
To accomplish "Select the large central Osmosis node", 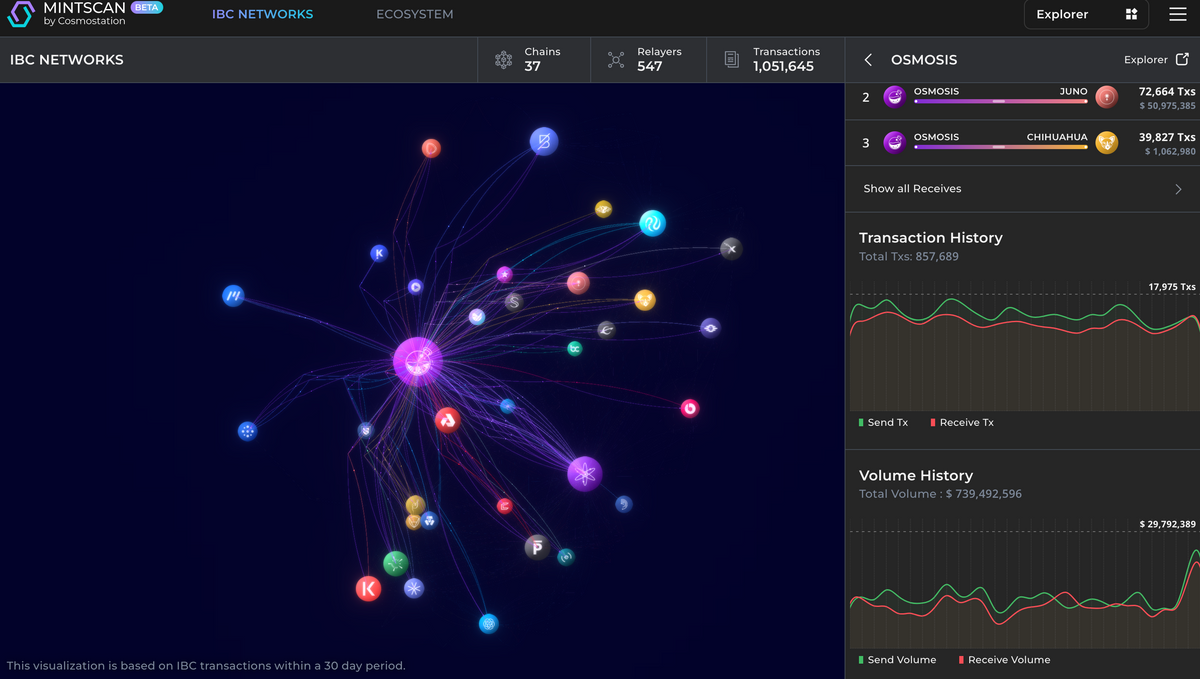I will 417,361.
